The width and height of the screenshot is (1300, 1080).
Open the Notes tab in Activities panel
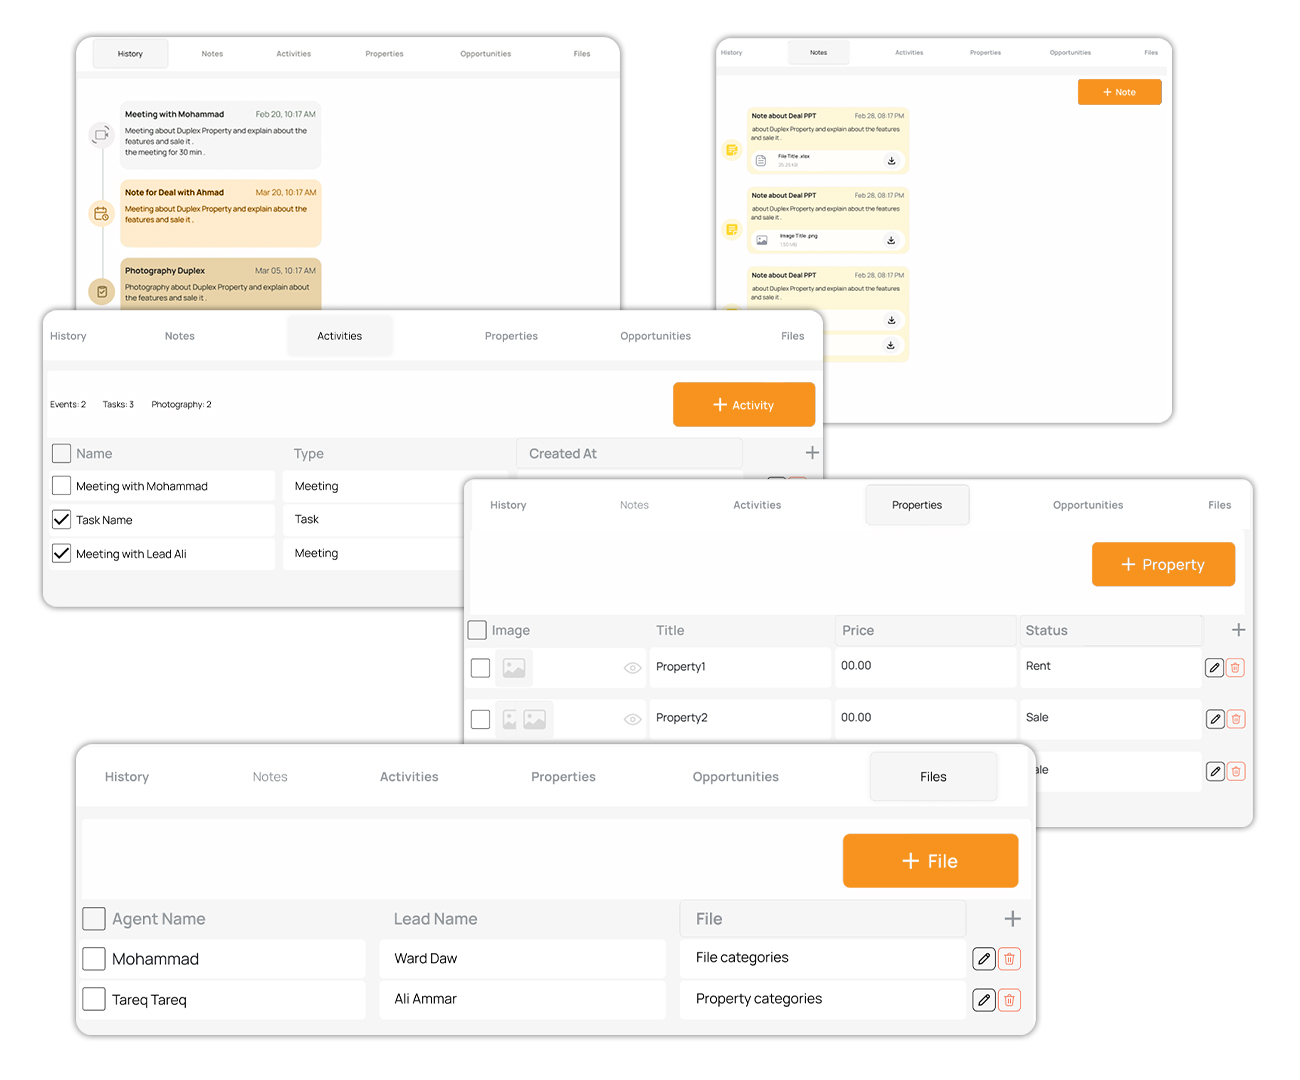point(180,336)
